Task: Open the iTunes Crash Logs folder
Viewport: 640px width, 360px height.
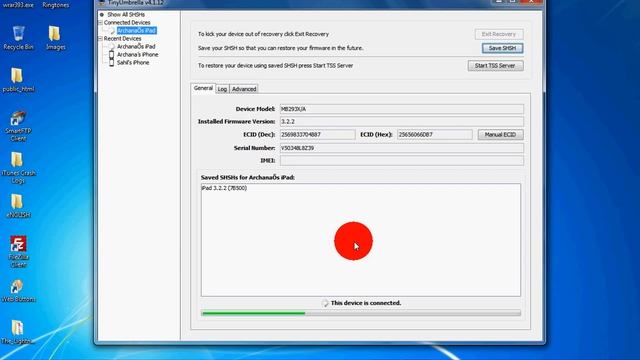Action: click(18, 167)
